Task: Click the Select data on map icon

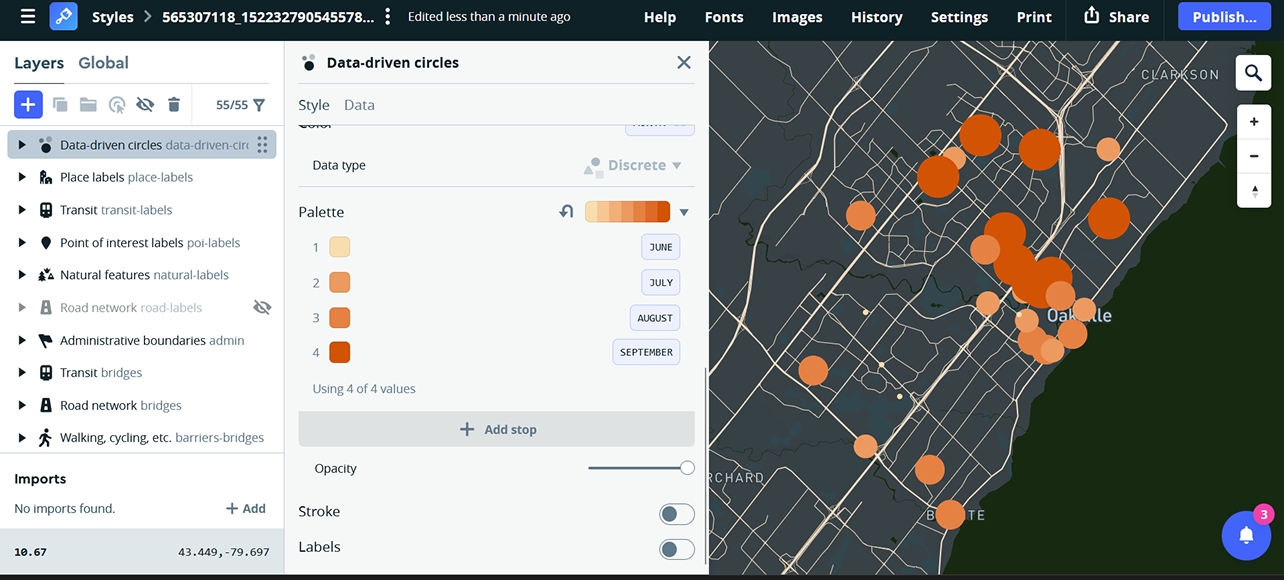Action: tap(116, 104)
